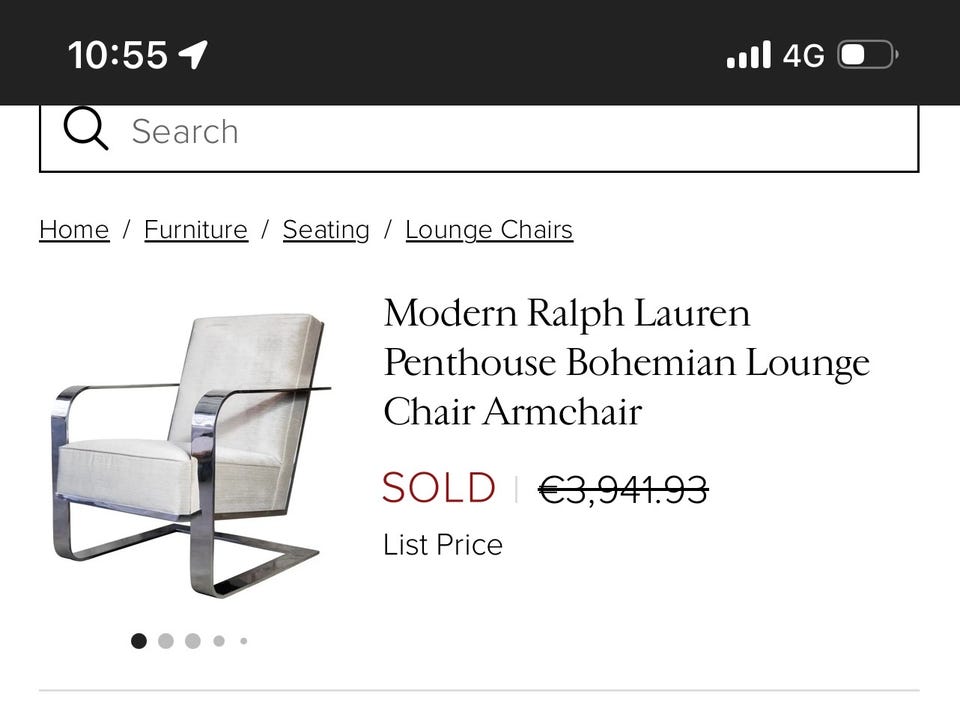This screenshot has height=723, width=960.
Task: Tap the 10:55 clock in status bar
Action: pyautogui.click(x=117, y=54)
